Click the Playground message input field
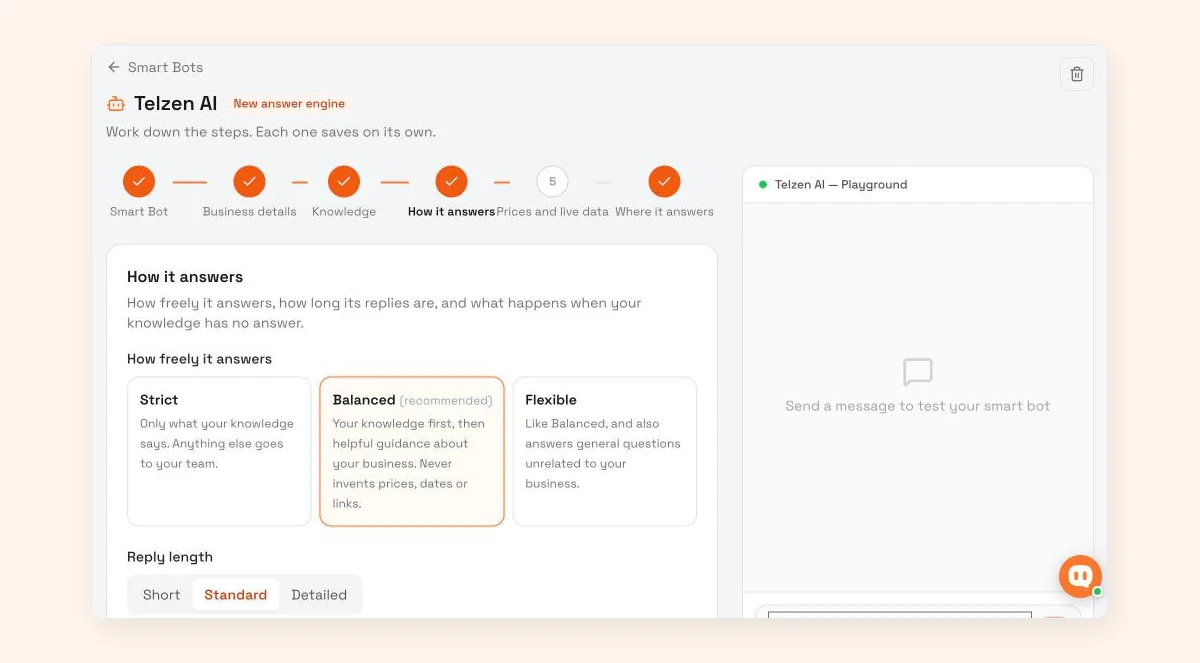The height and width of the screenshot is (663, 1200). pos(900,614)
